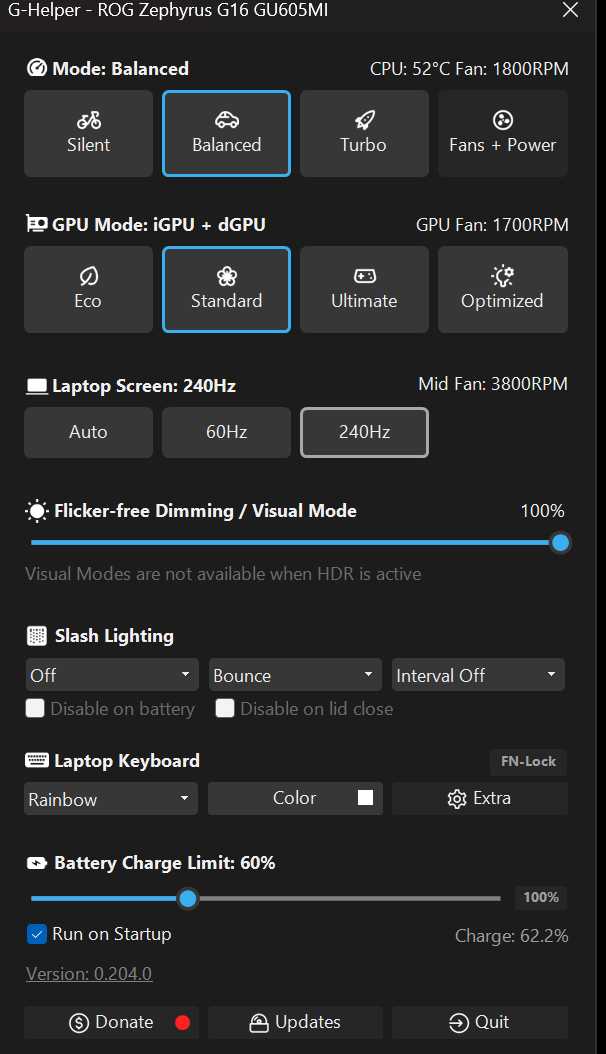Click the gear icon on Extra
Image resolution: width=606 pixels, height=1054 pixels.
[457, 799]
